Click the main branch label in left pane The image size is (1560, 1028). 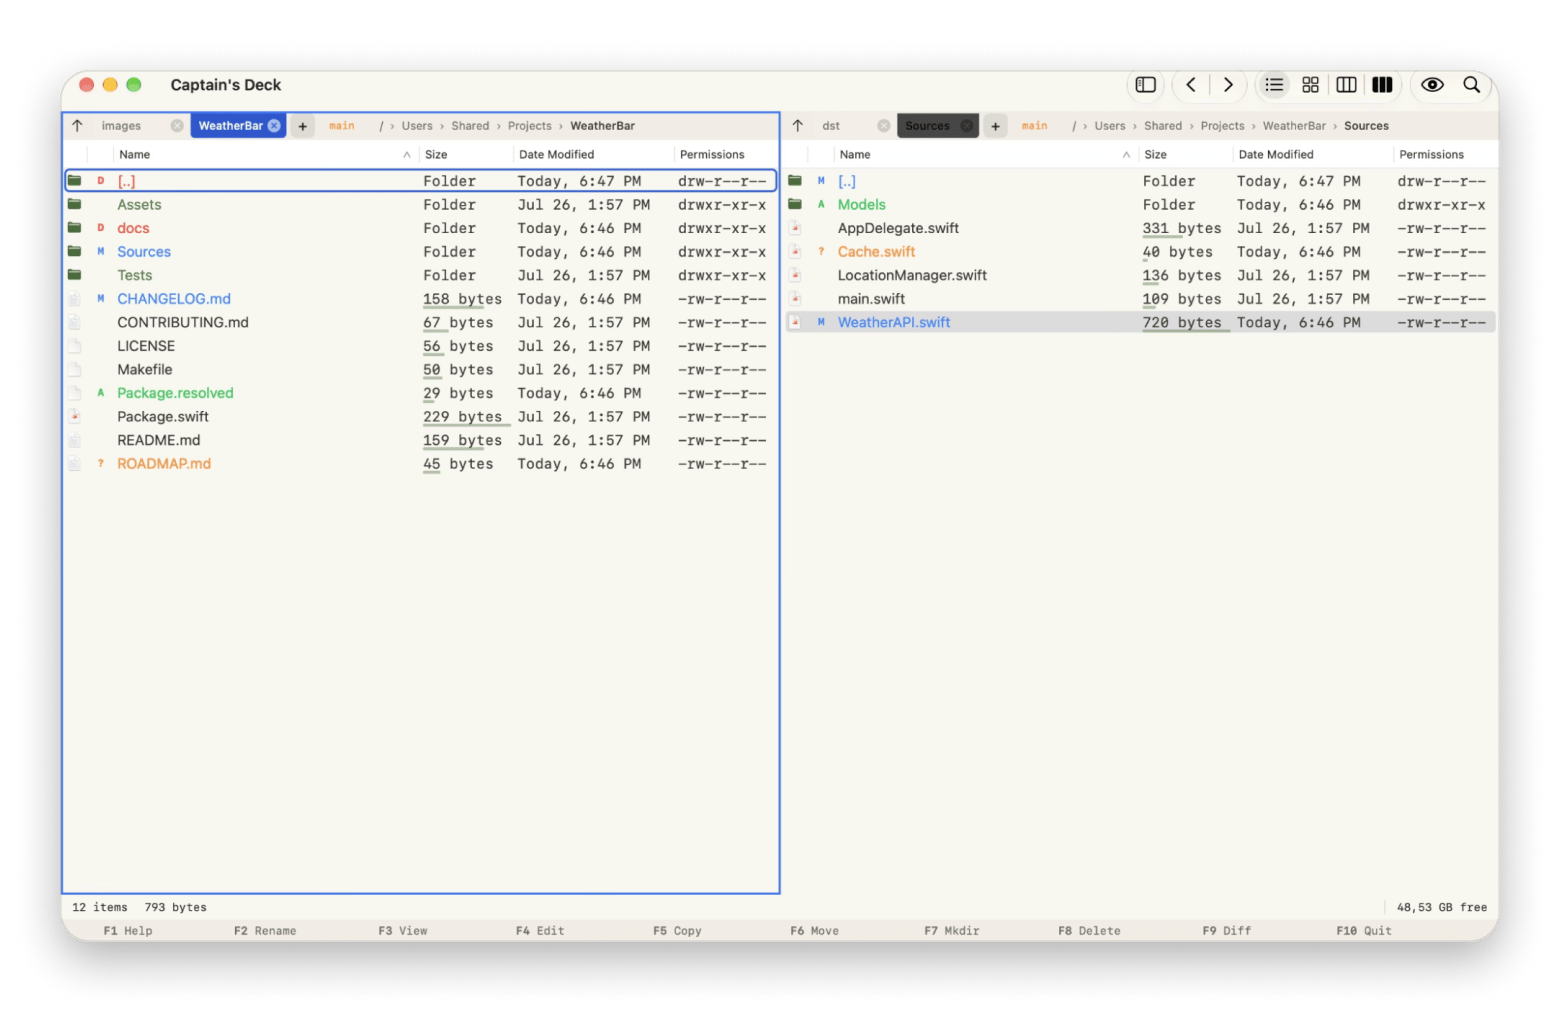[342, 126]
